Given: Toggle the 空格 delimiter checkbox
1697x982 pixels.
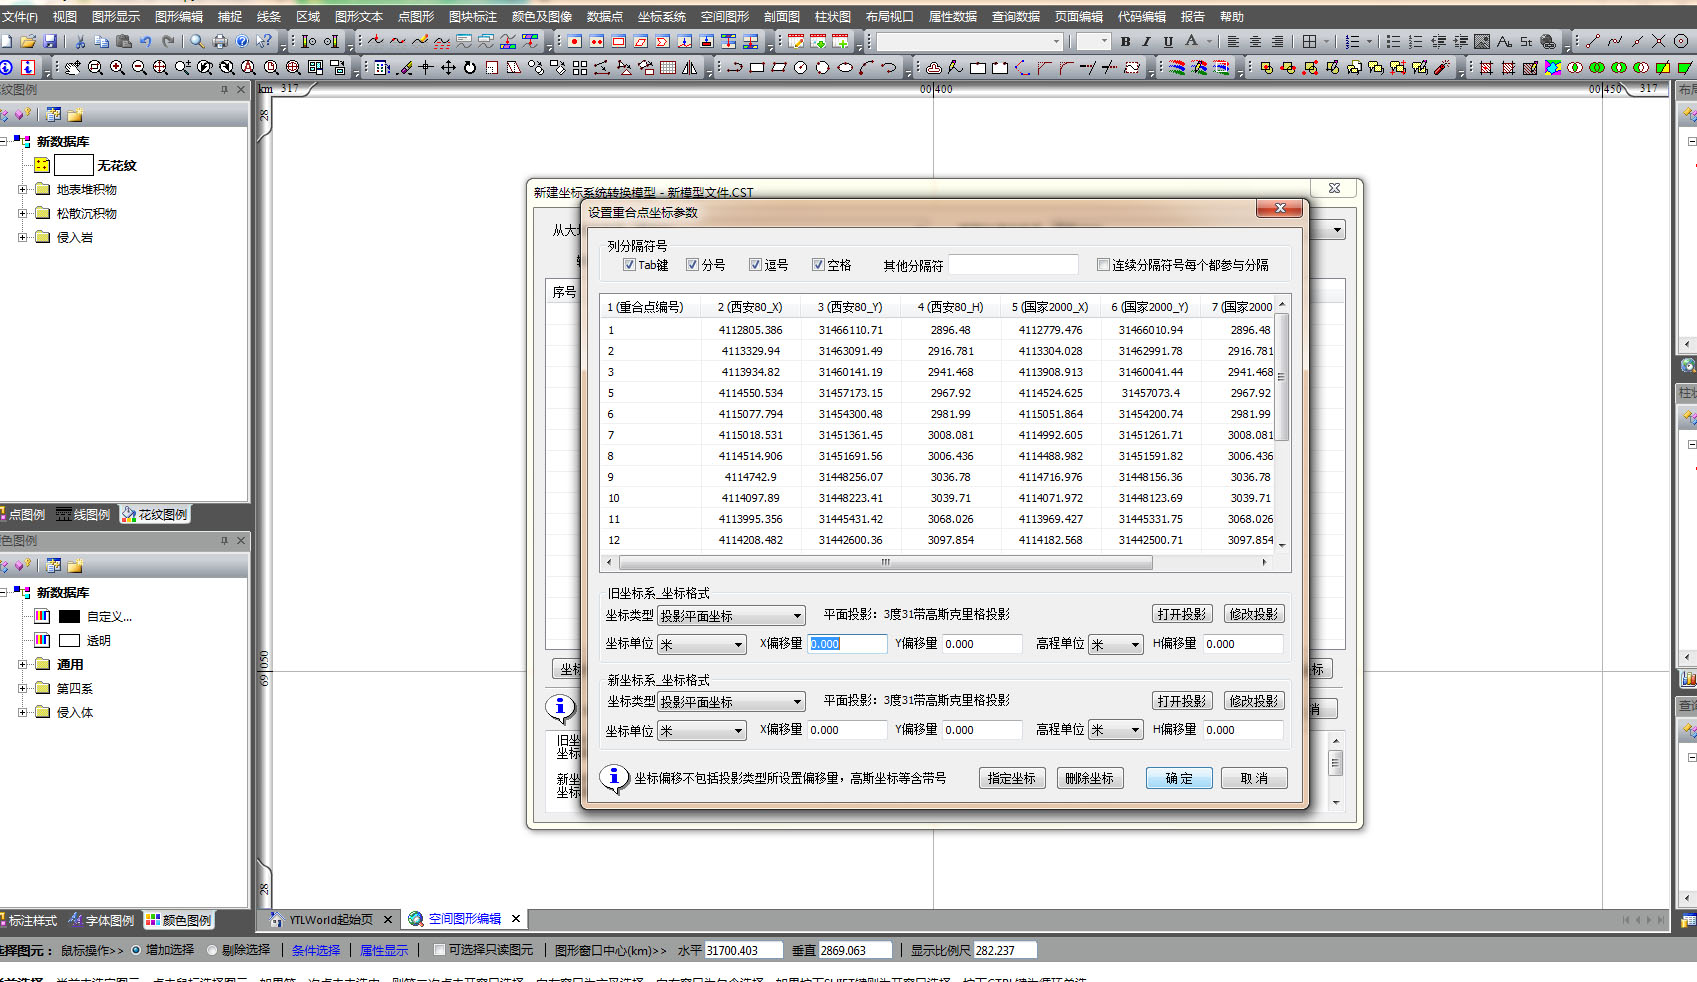Looking at the screenshot, I should 818,265.
